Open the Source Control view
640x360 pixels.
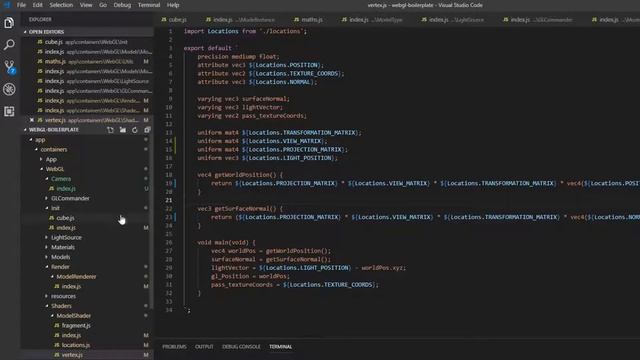[9, 67]
